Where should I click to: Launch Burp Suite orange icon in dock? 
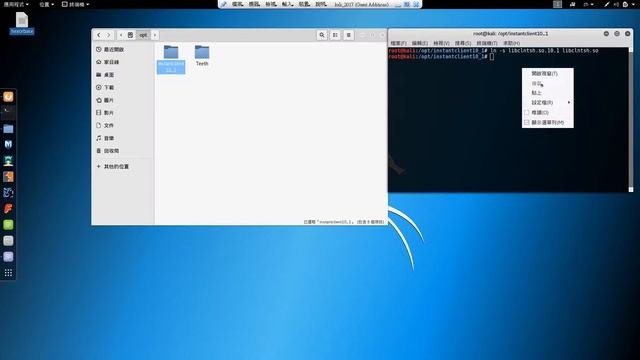pyautogui.click(x=8, y=177)
